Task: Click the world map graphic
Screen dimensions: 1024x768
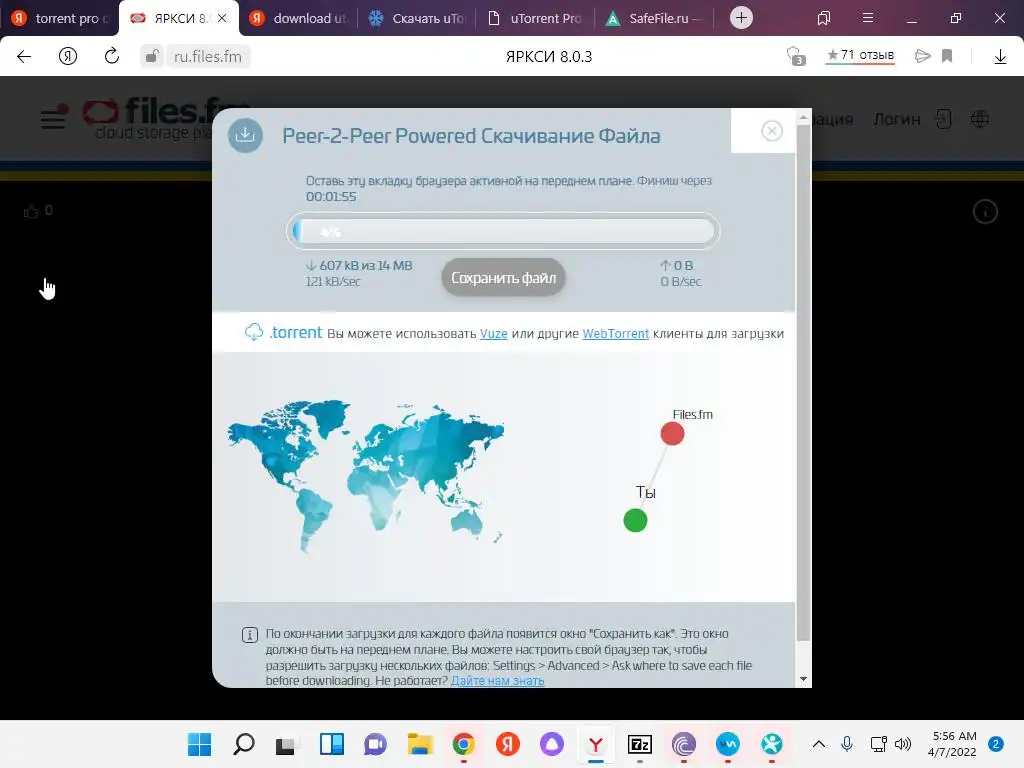Action: click(366, 475)
